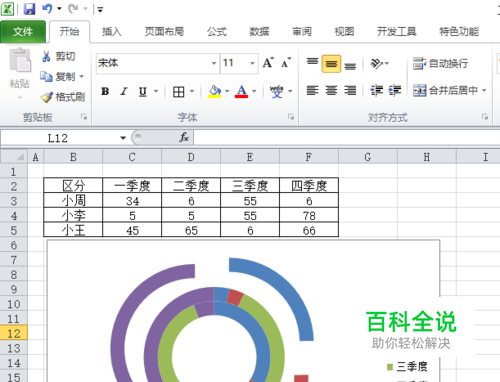500x382 pixels.
Task: Expand the font size 11 dropdown
Action: coord(252,63)
